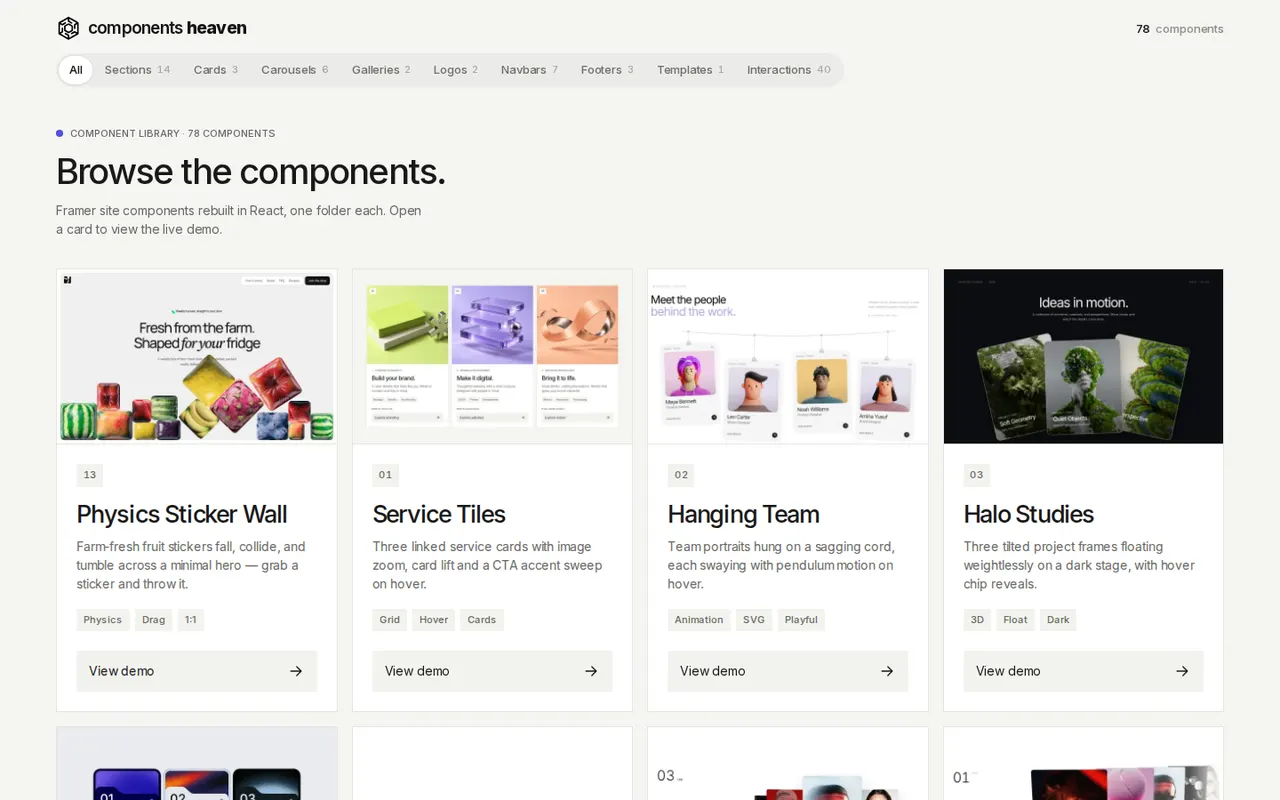Click the Dark tag chip
The height and width of the screenshot is (800, 1280).
[x=1058, y=620]
